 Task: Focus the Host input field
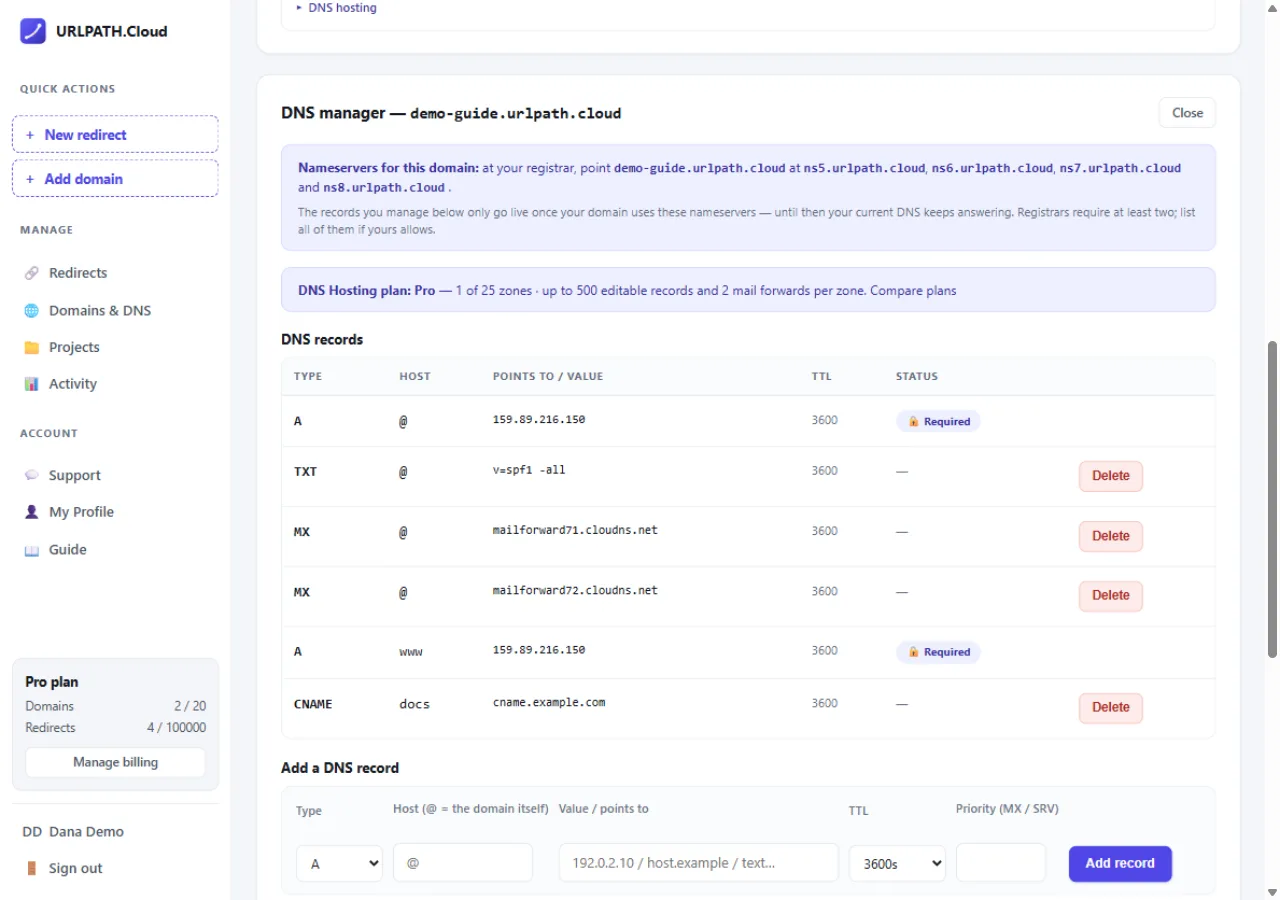pyautogui.click(x=463, y=863)
